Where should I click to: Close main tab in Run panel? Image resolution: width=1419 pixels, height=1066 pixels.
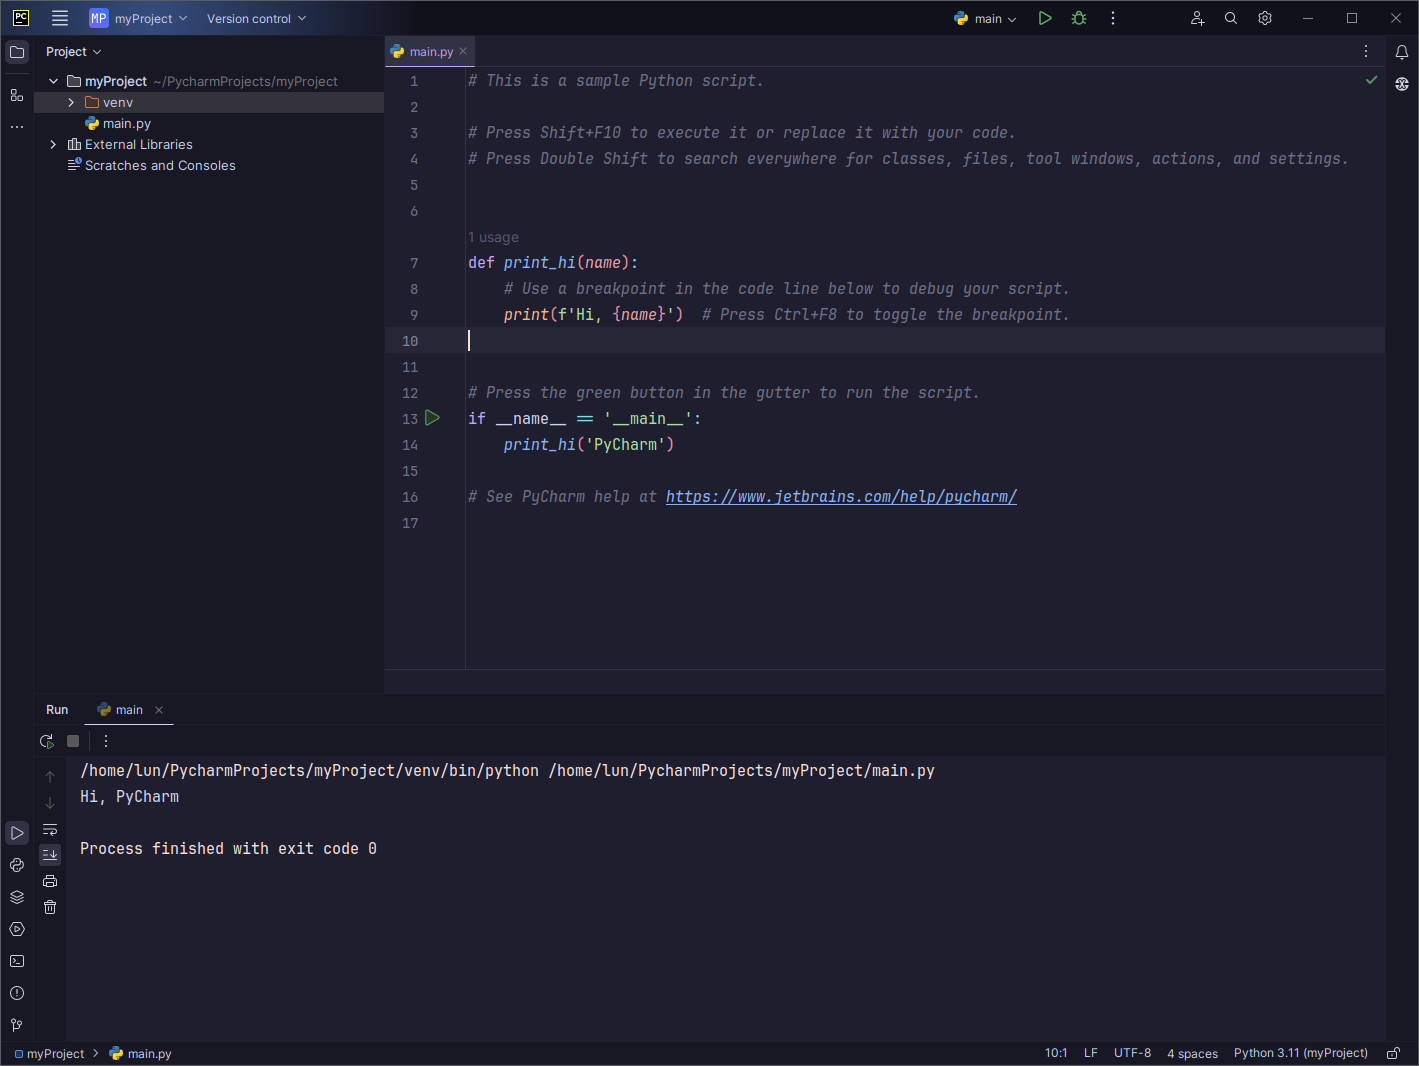(159, 710)
